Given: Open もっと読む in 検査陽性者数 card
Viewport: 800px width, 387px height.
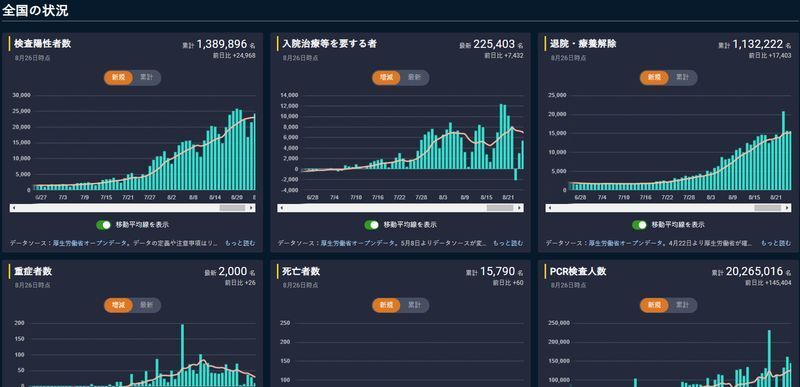Looking at the screenshot, I should point(240,243).
